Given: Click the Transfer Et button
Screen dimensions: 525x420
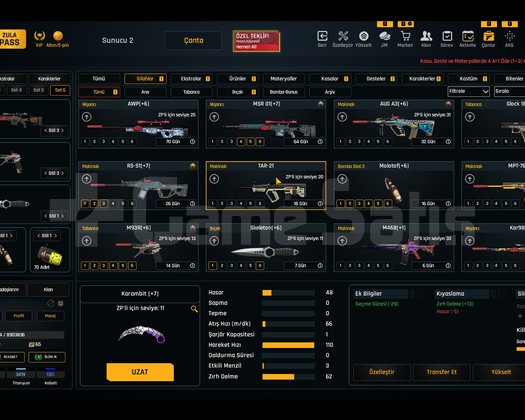Looking at the screenshot, I should click(441, 372).
